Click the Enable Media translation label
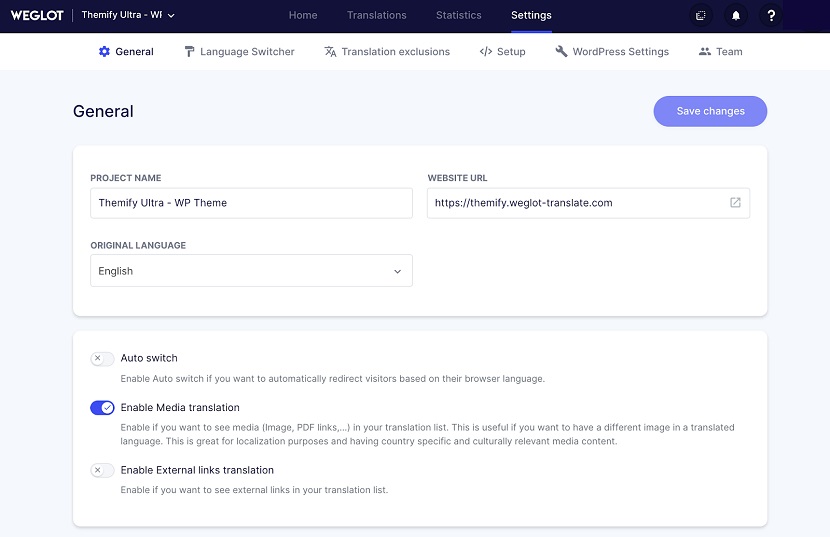This screenshot has height=537, width=830. [180, 407]
